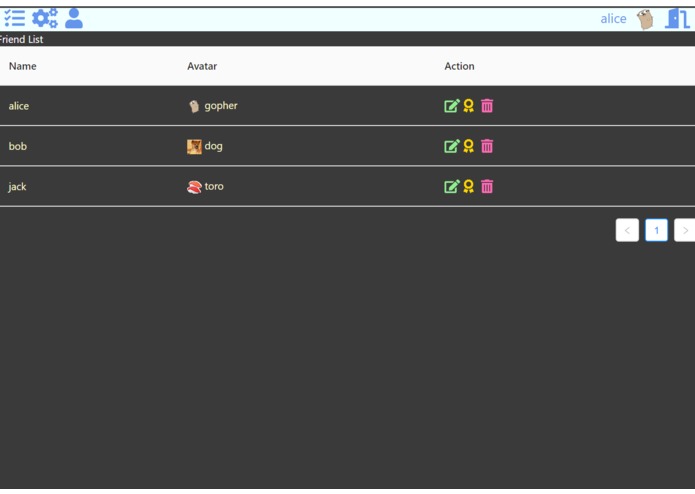This screenshot has height=494, width=695.
Task: Click the edit icon in alice's row
Action: click(452, 106)
